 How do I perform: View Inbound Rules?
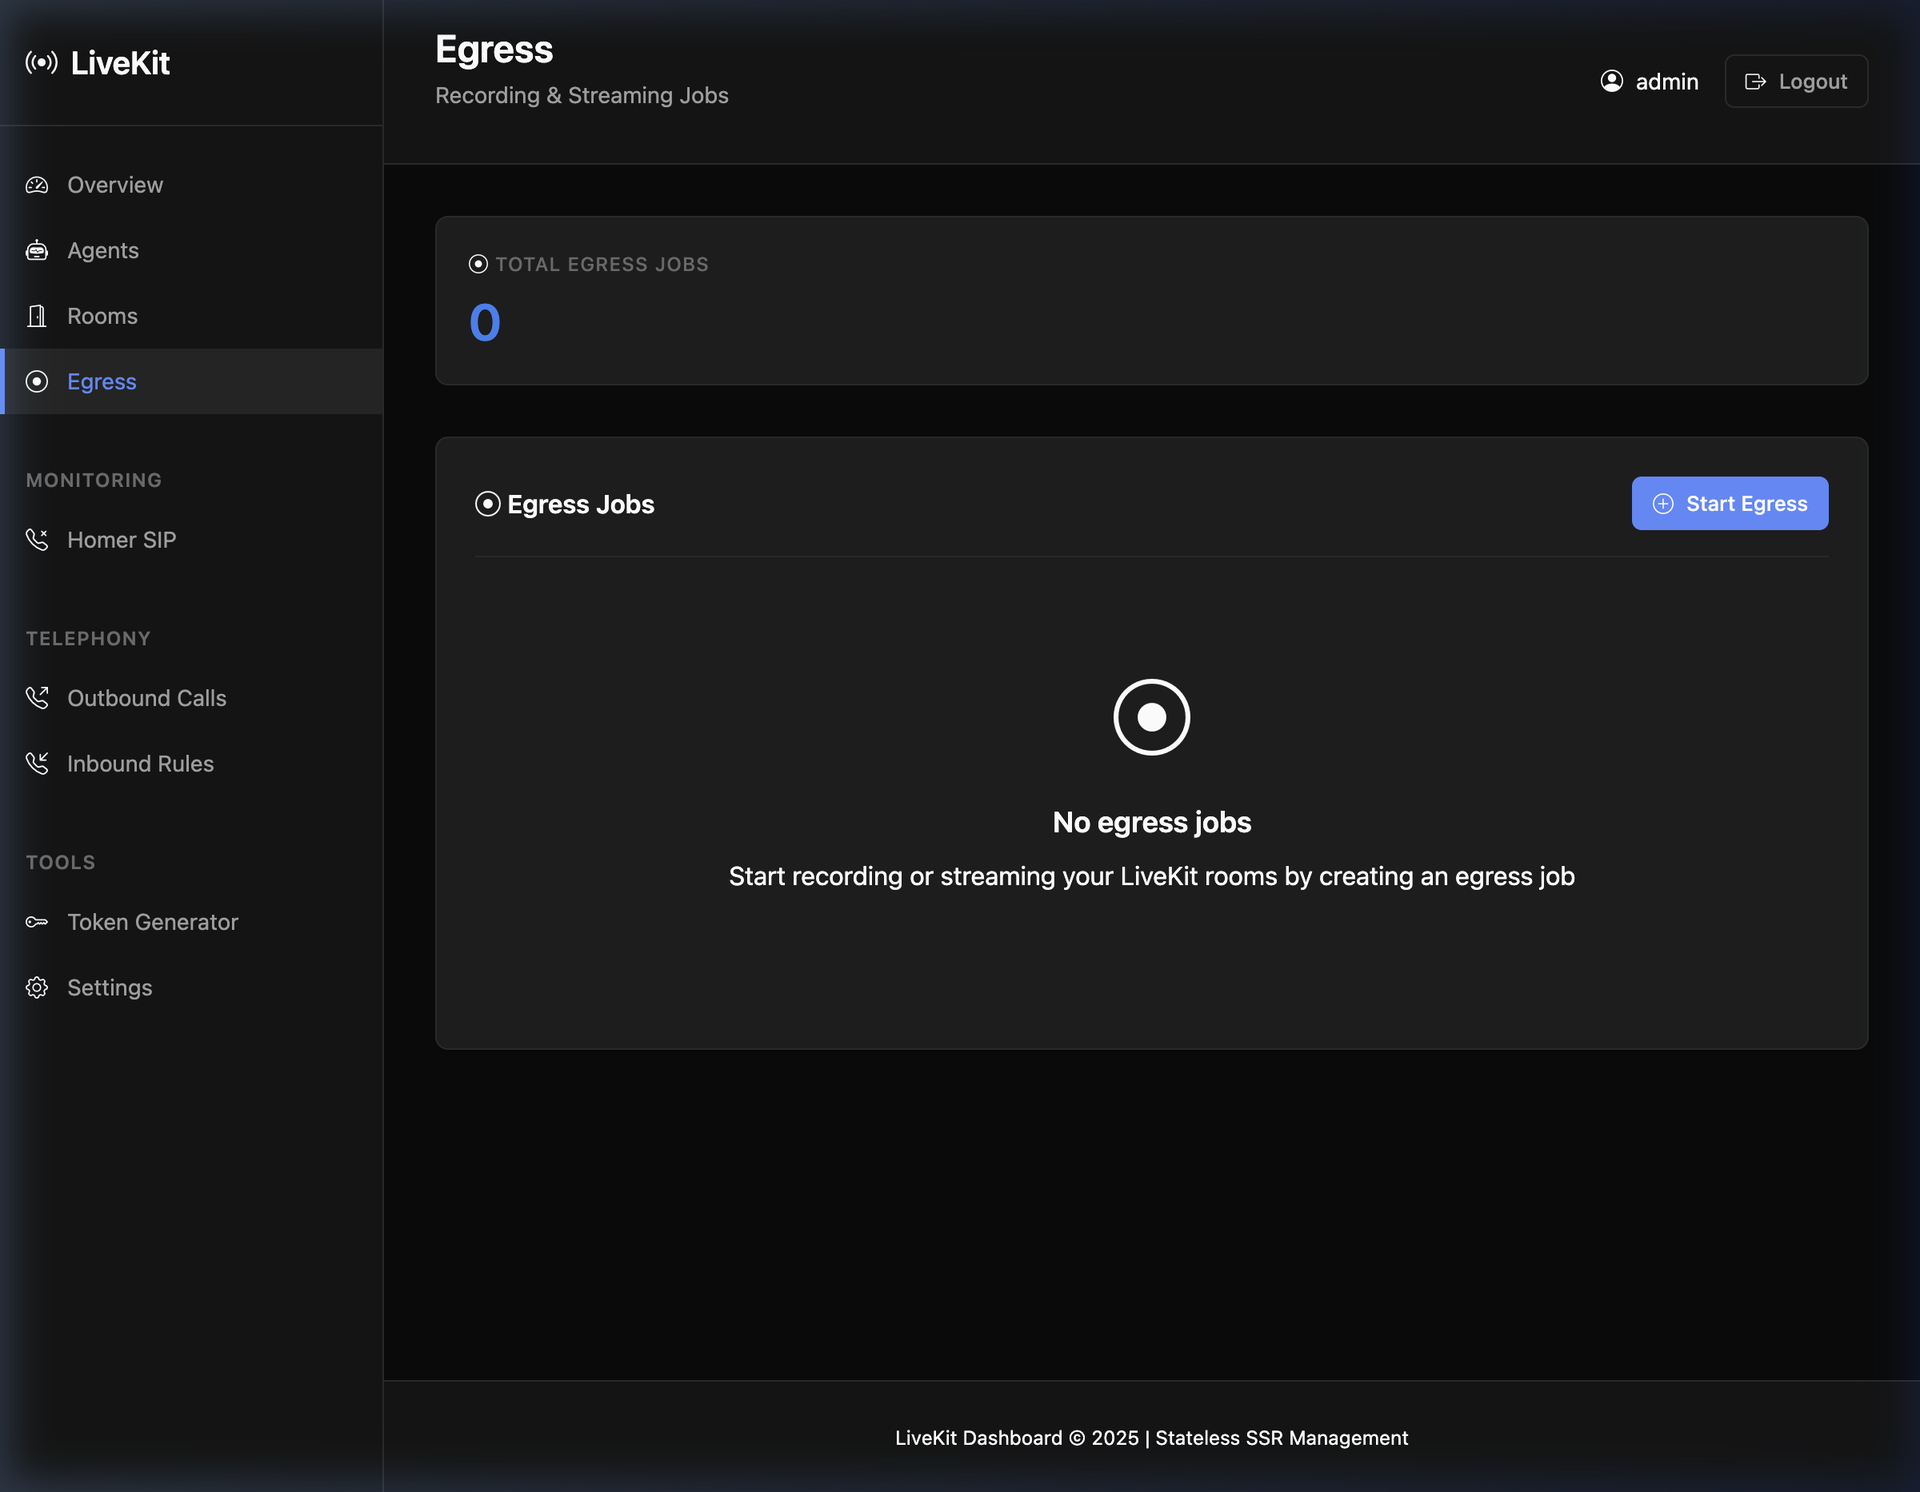(x=192, y=764)
